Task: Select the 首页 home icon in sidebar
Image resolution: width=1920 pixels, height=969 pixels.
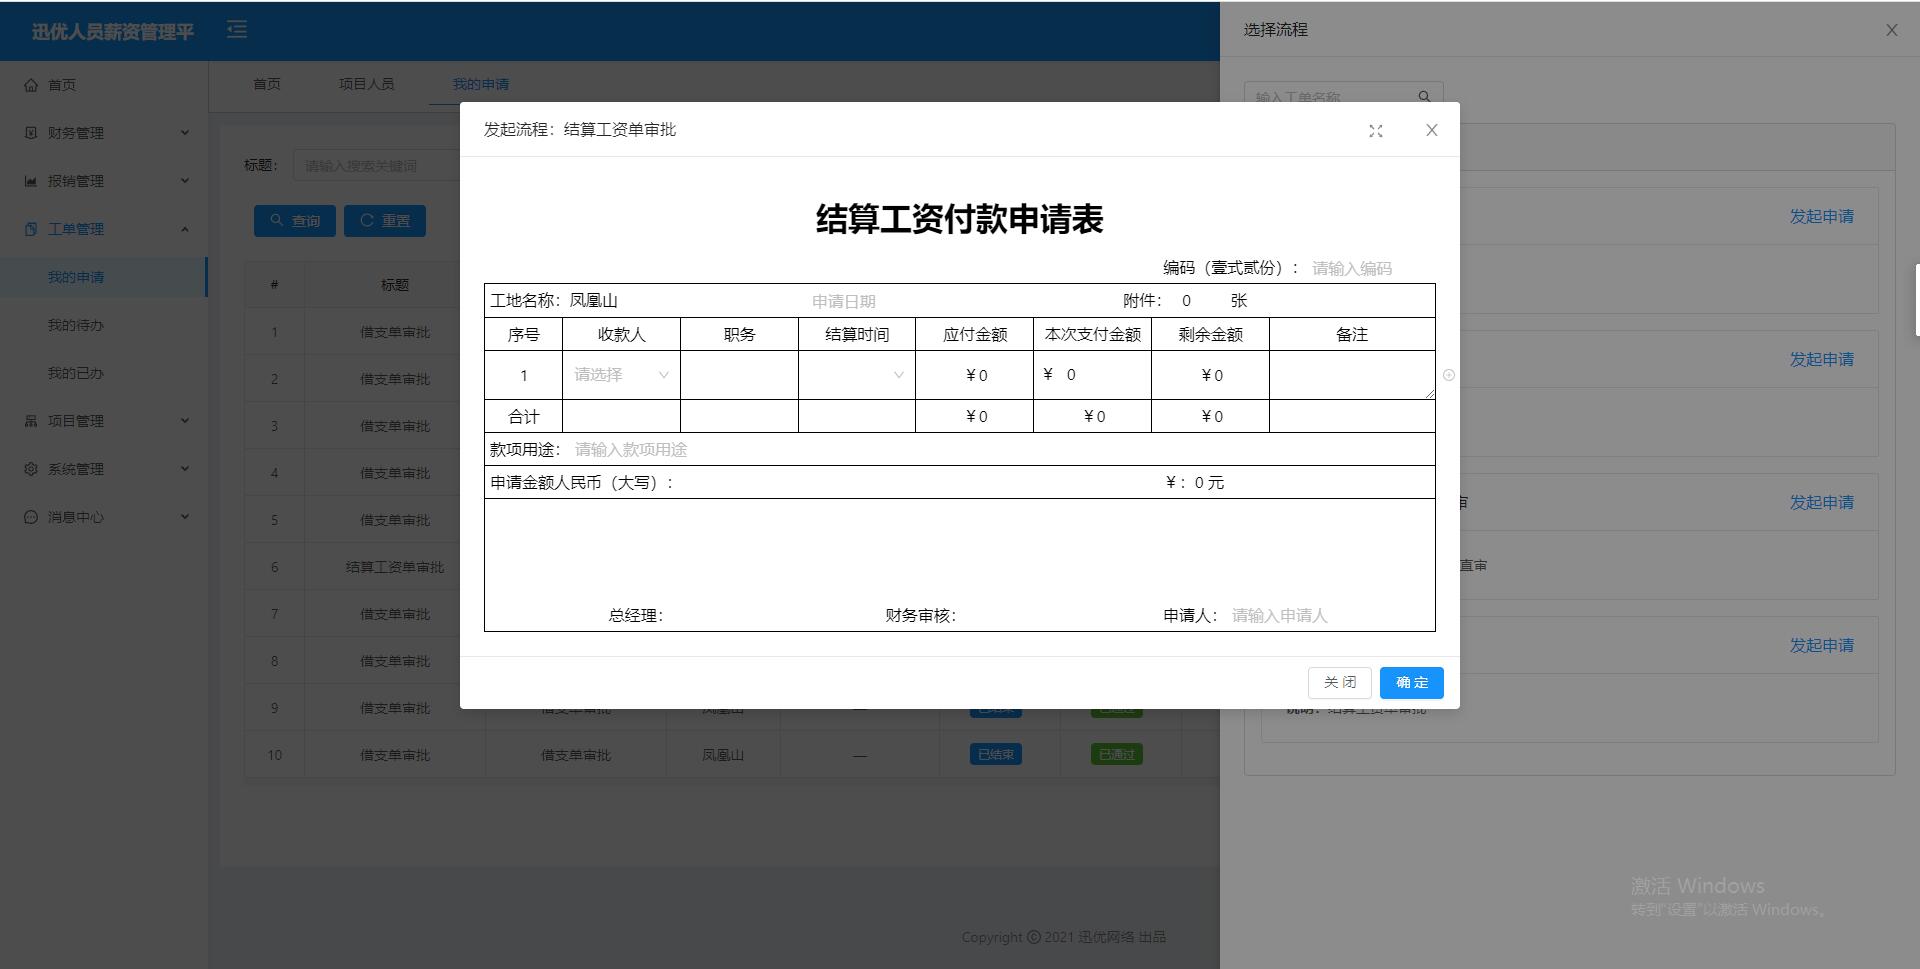Action: point(30,85)
